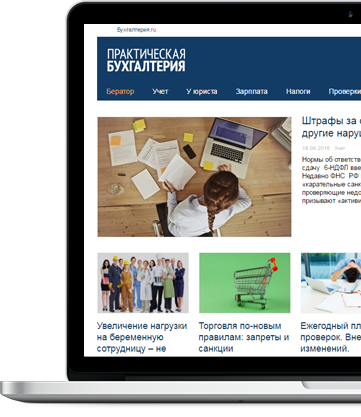The width and height of the screenshot is (361, 417).
Task: Click the laptop webcam indicator icon
Action: point(350,14)
